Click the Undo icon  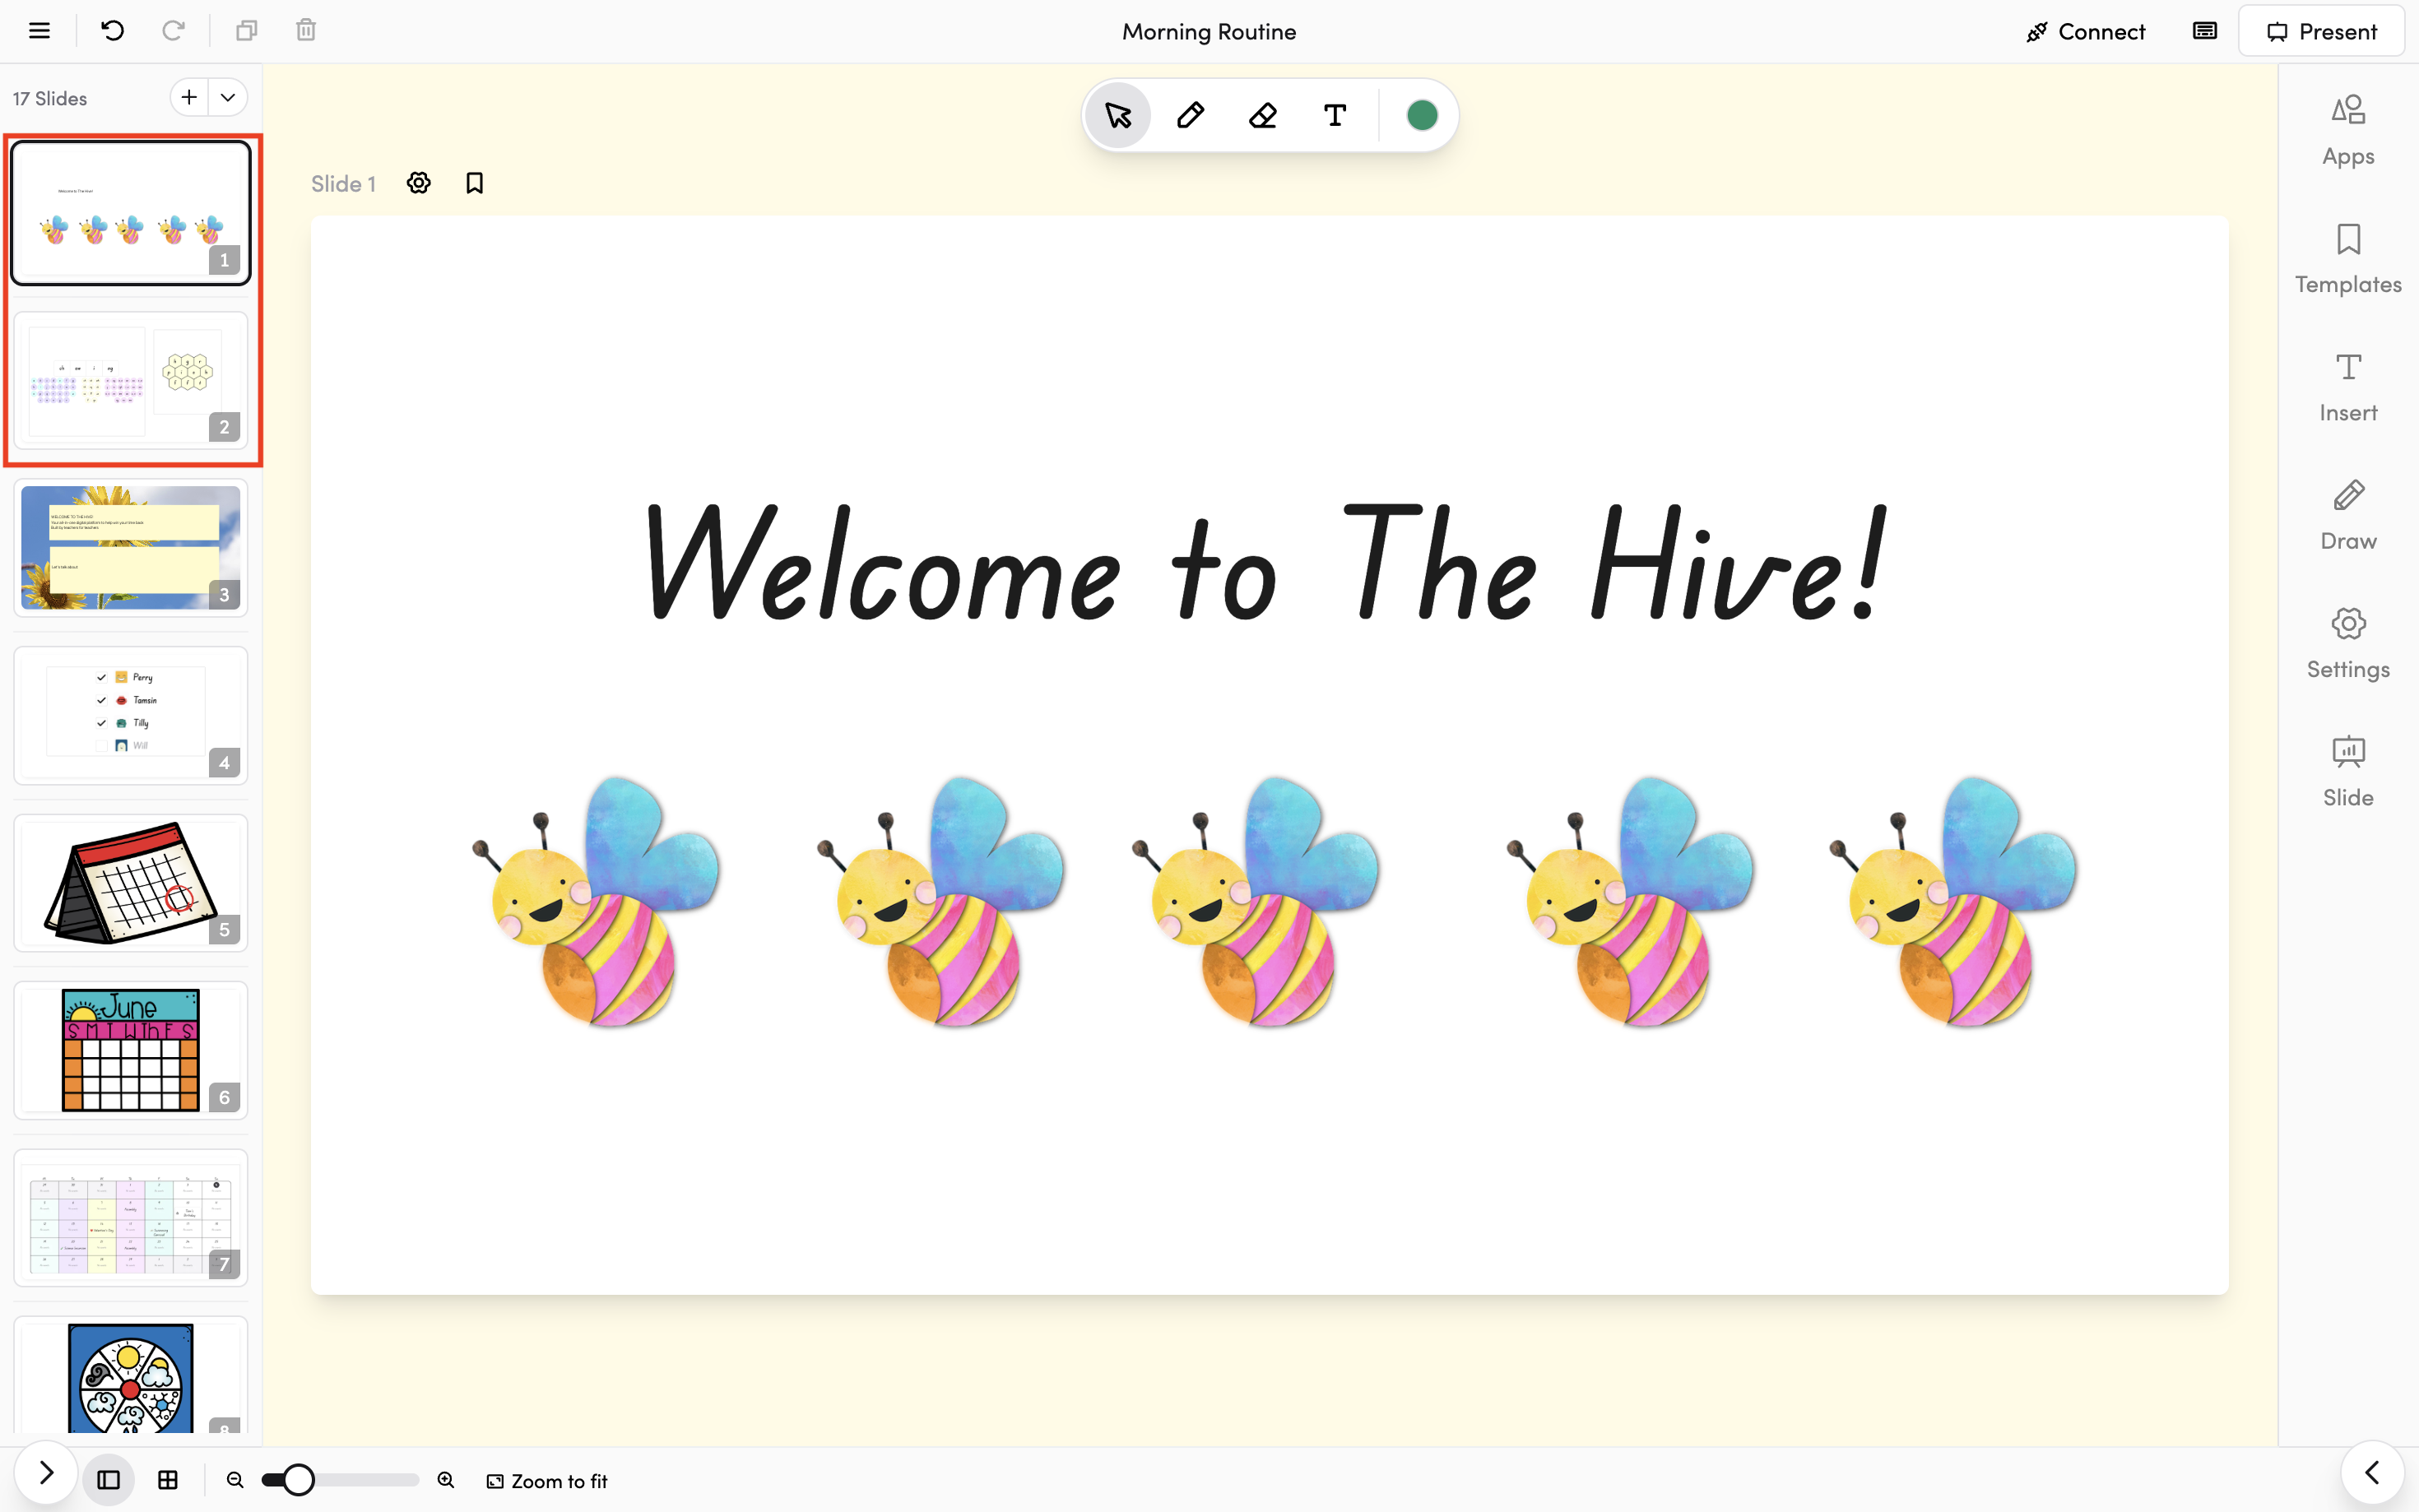click(x=112, y=30)
